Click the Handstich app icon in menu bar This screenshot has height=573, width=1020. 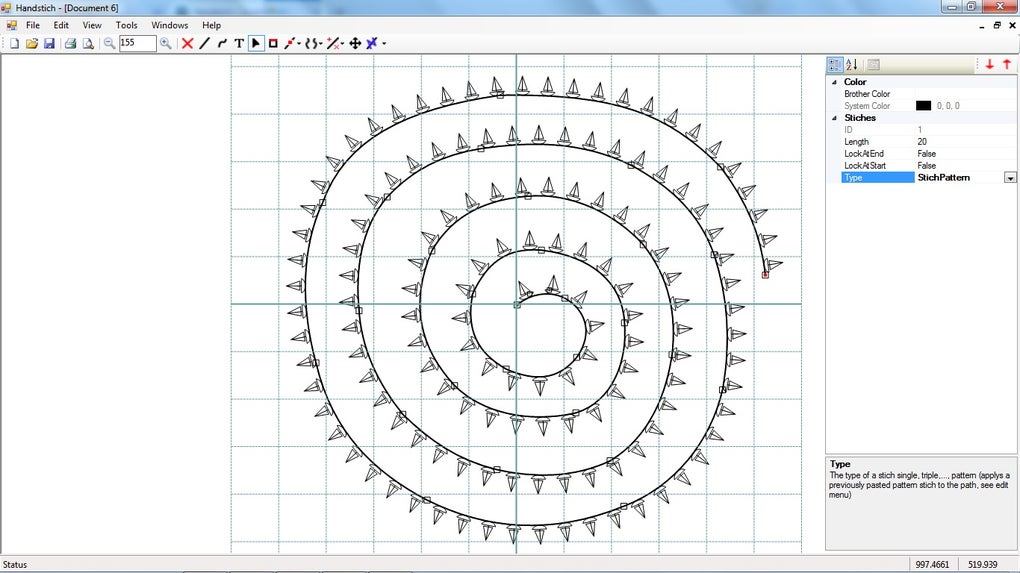(11, 25)
